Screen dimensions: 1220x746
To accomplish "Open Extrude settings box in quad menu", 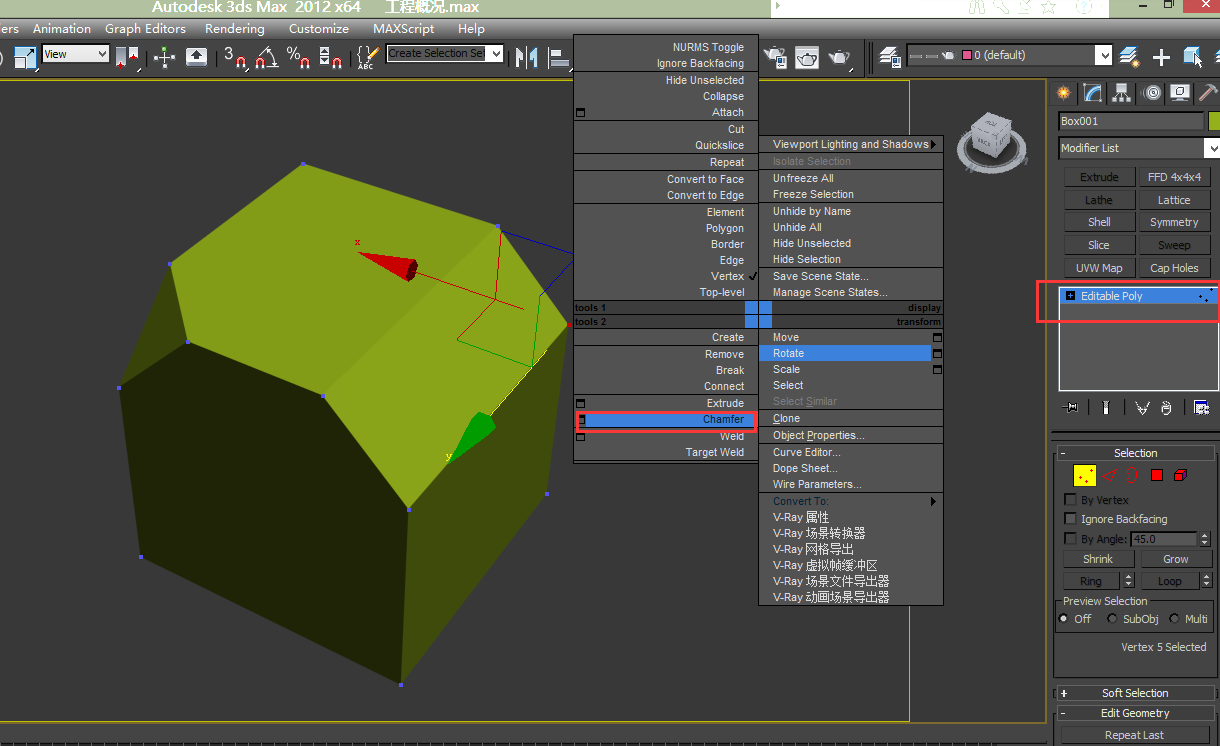I will (581, 403).
